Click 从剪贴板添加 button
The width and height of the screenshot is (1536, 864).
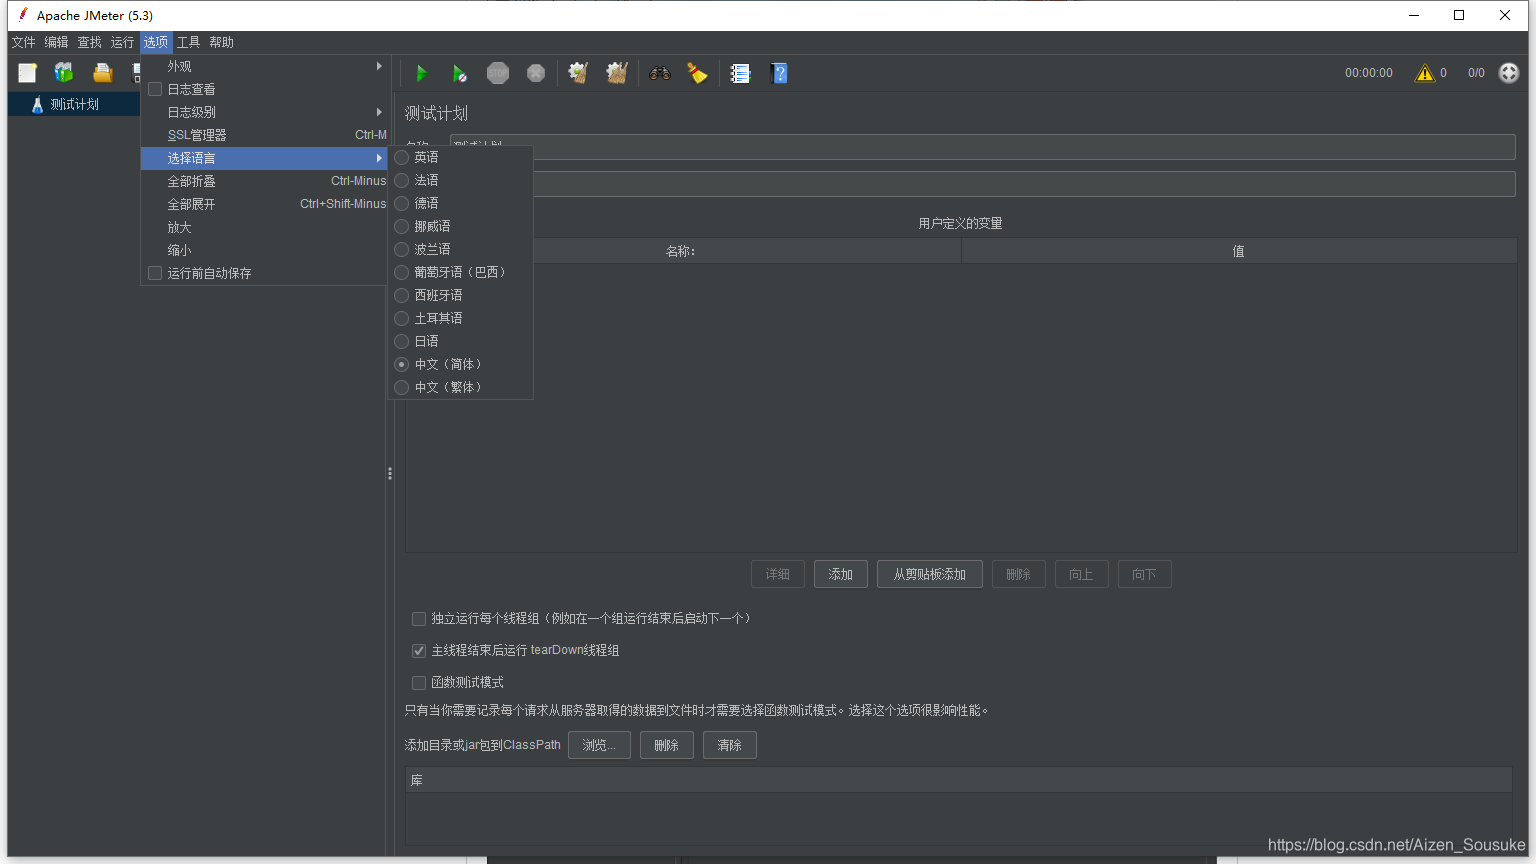[929, 574]
